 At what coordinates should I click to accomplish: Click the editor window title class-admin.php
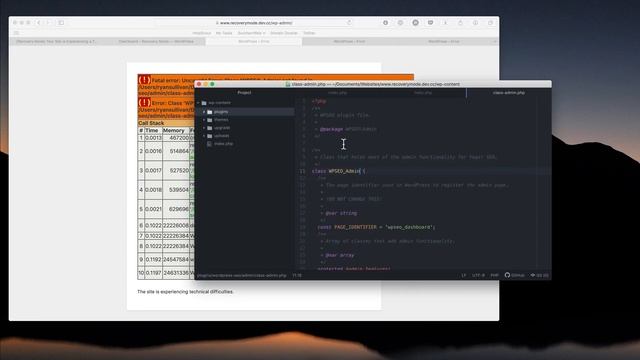[373, 84]
